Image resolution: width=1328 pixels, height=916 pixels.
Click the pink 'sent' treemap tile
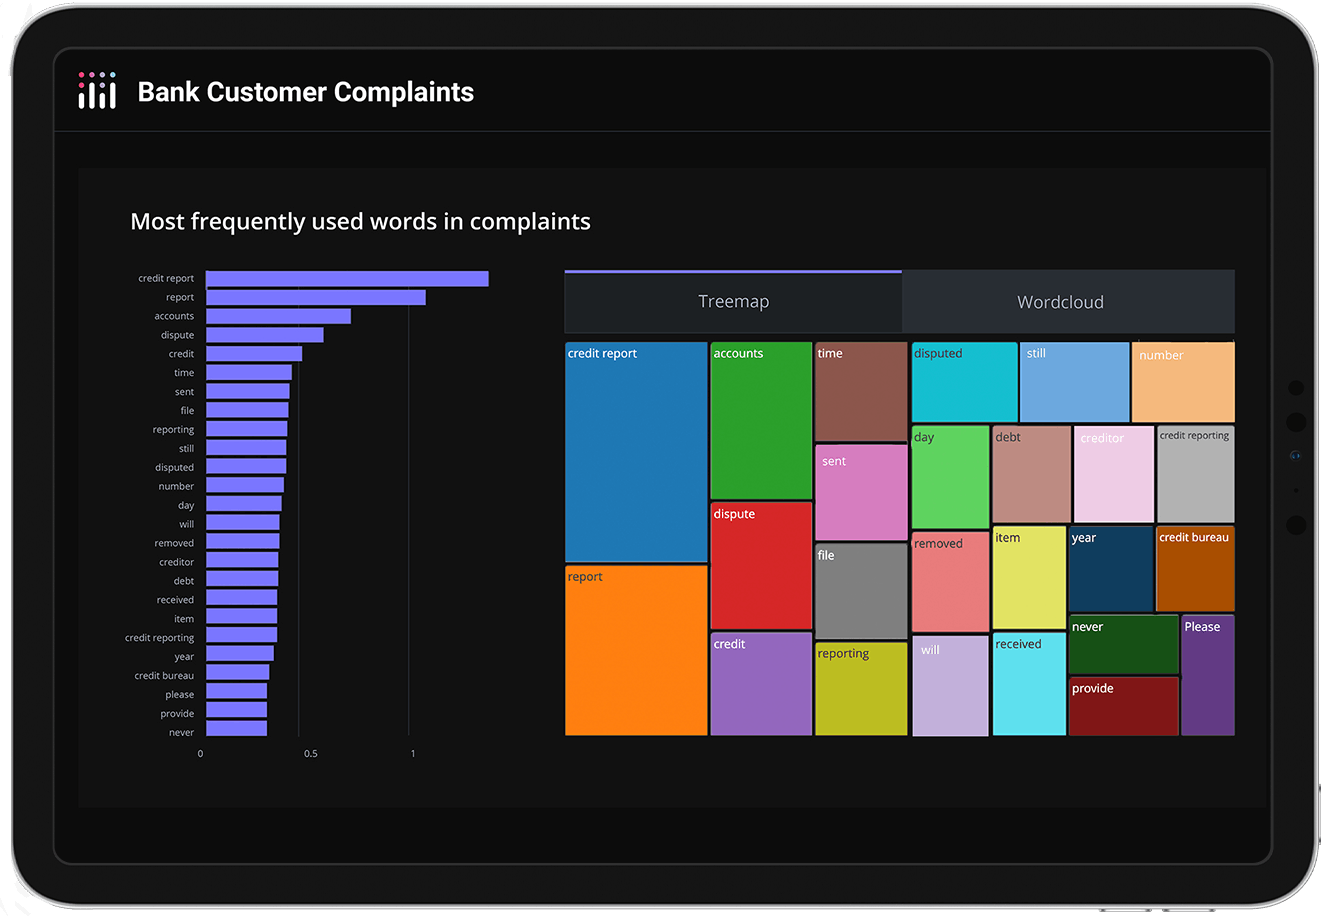pyautogui.click(x=860, y=490)
